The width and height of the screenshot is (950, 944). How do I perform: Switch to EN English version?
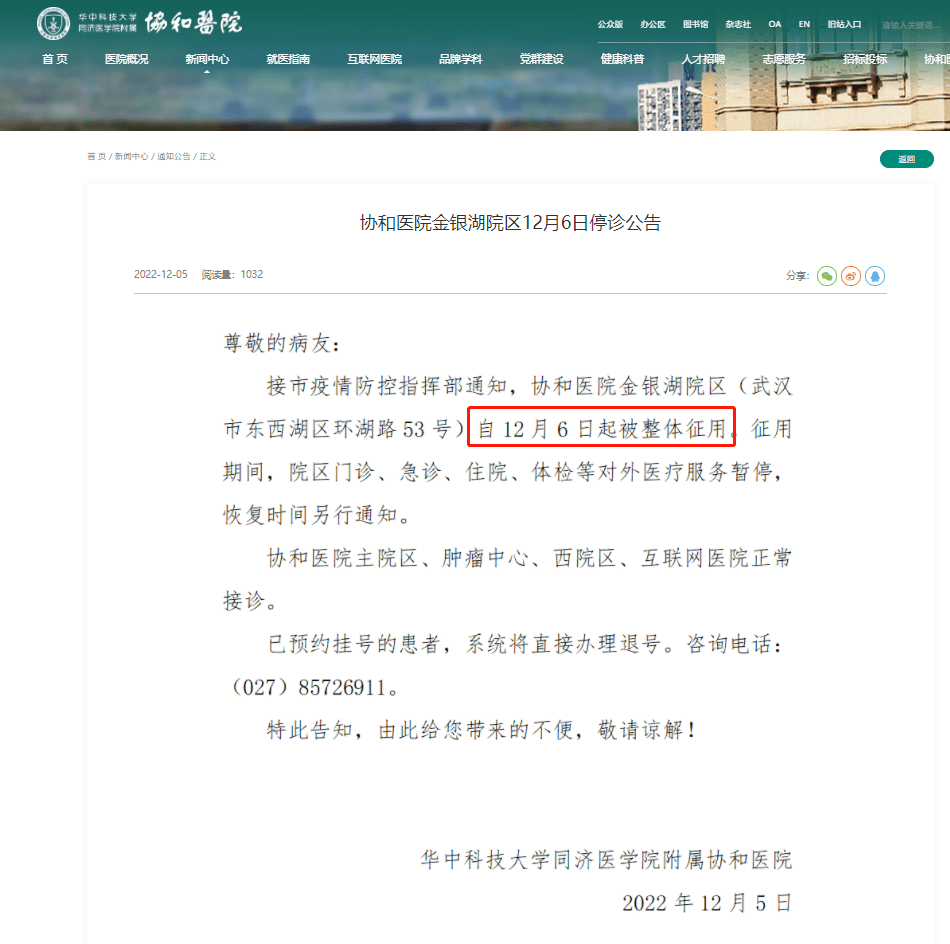coord(804,24)
